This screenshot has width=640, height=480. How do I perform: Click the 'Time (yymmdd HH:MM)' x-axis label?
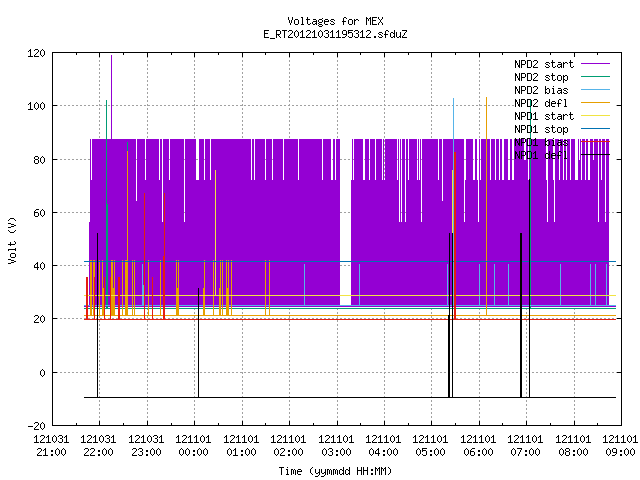point(335,471)
